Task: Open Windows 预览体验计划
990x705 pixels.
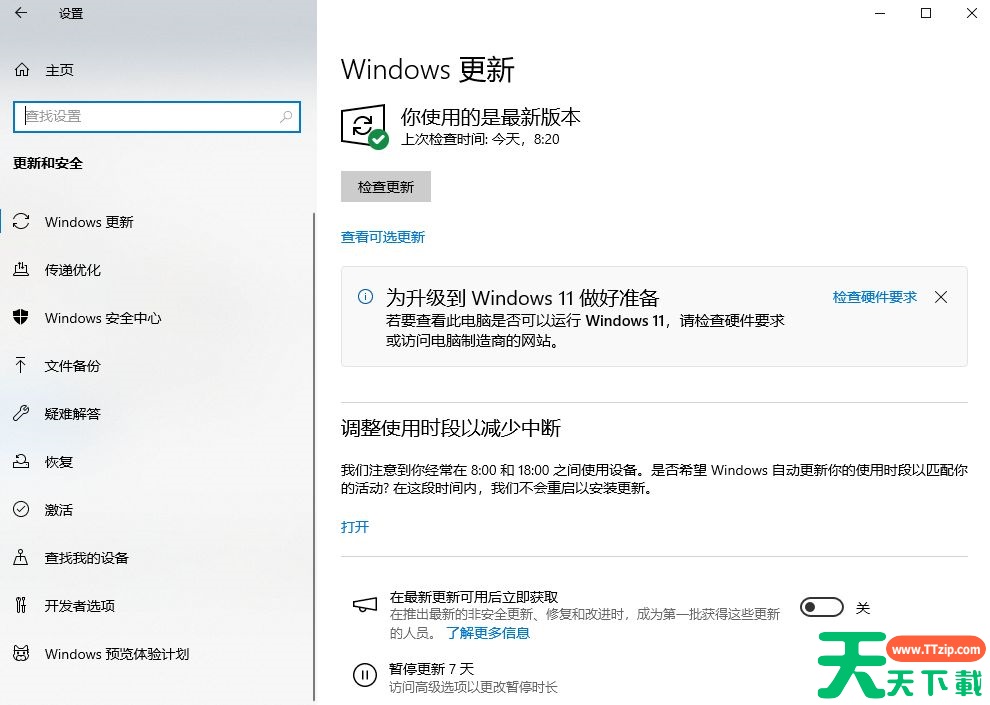Action: click(117, 654)
